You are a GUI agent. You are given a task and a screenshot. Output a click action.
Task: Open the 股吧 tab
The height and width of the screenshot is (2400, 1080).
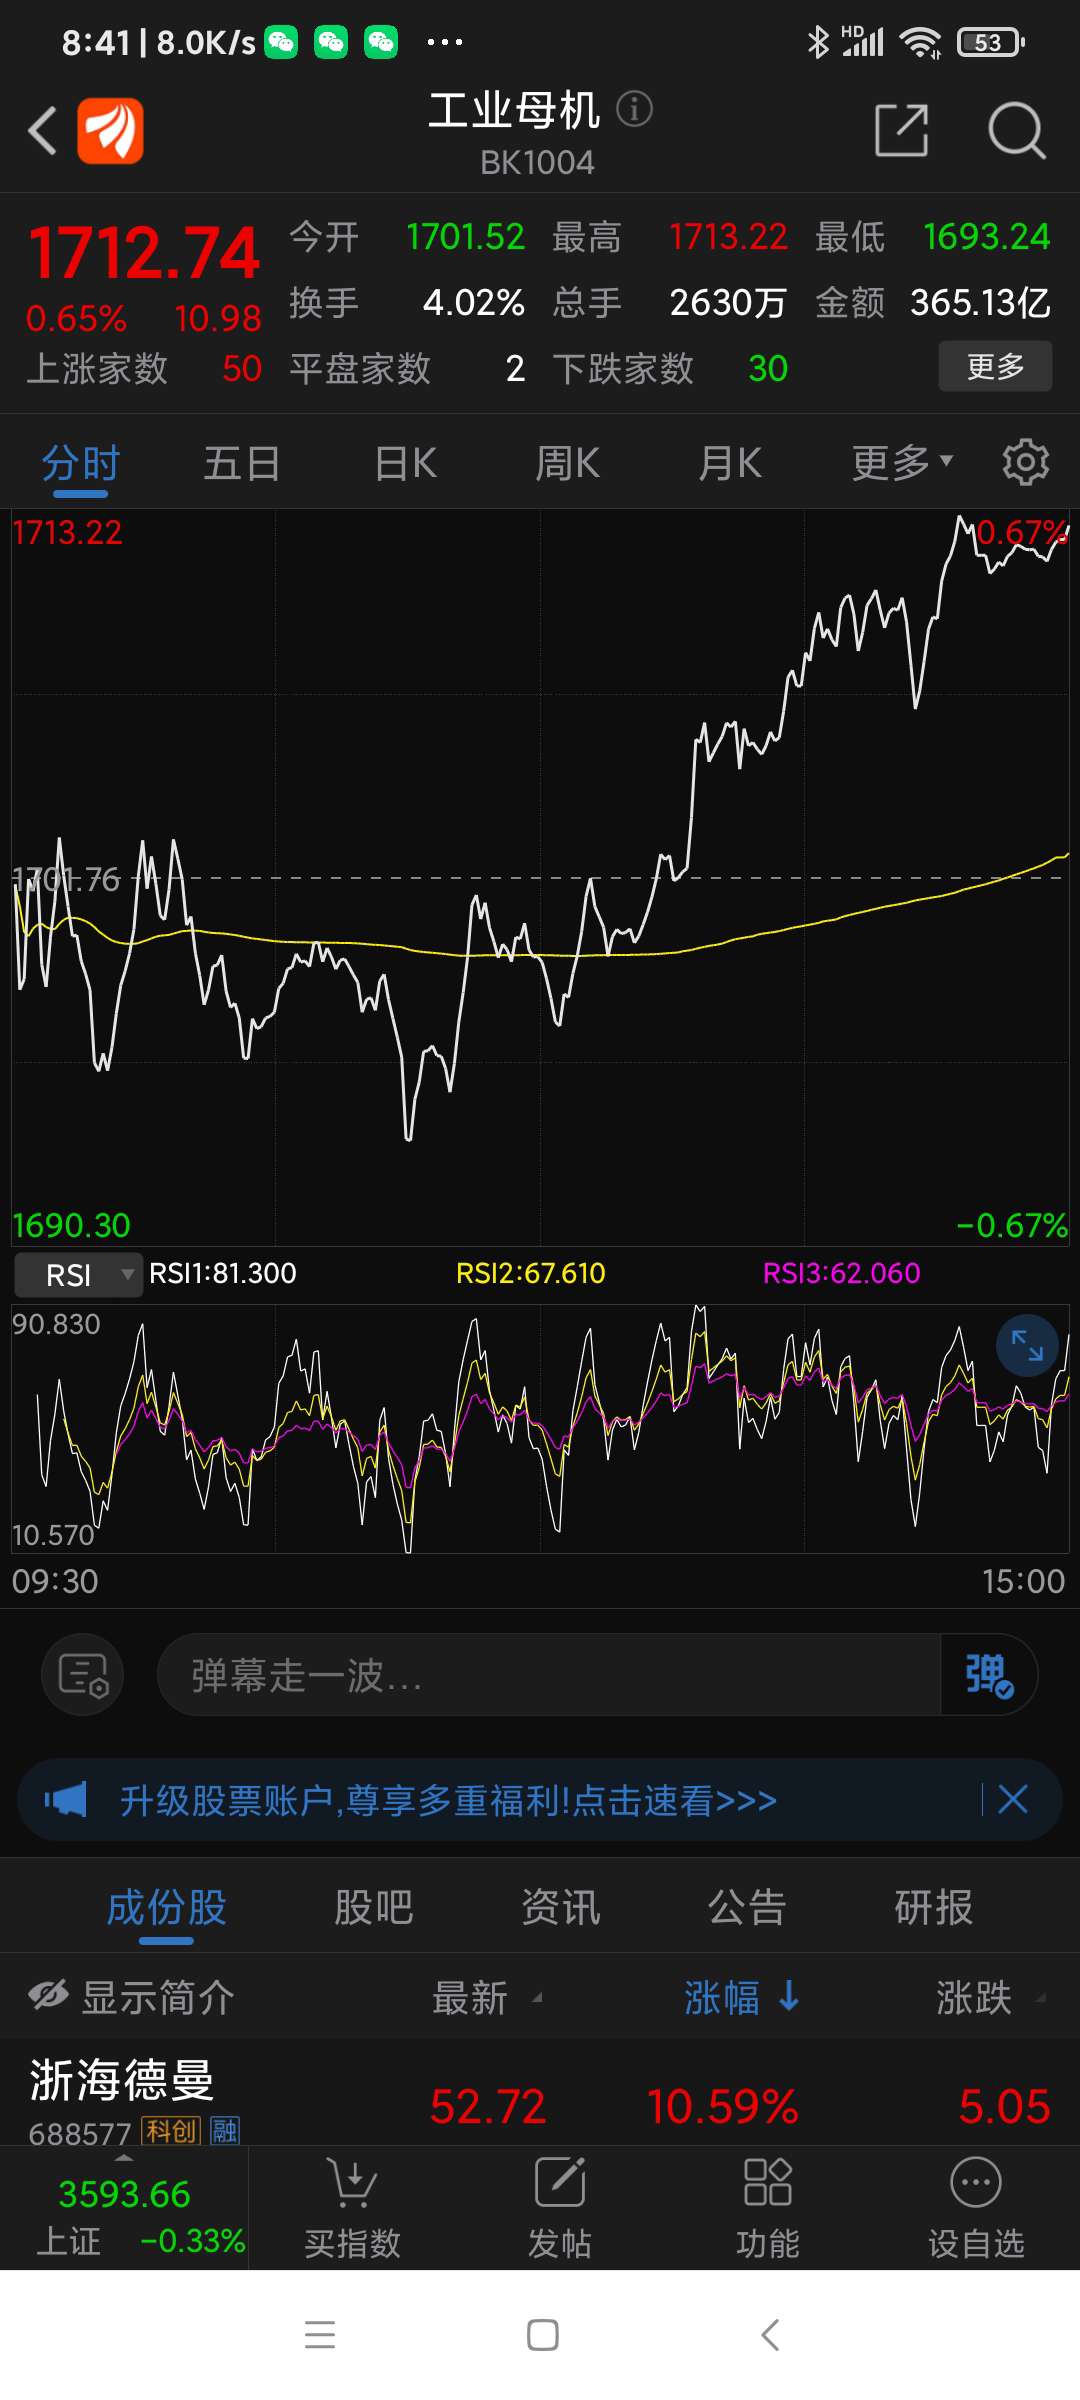[373, 1907]
